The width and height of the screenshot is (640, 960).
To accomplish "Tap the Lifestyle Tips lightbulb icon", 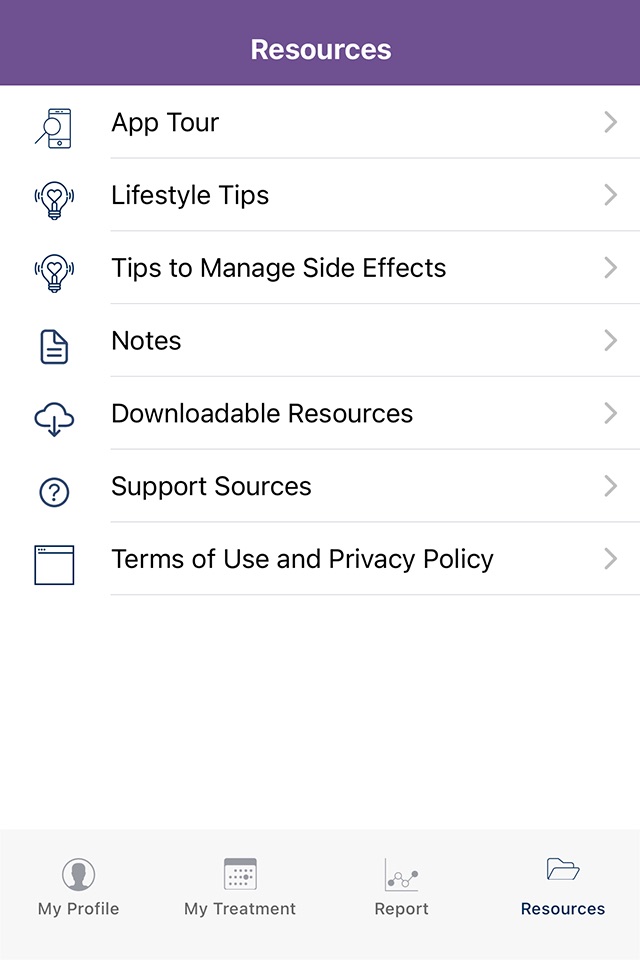I will tap(54, 198).
